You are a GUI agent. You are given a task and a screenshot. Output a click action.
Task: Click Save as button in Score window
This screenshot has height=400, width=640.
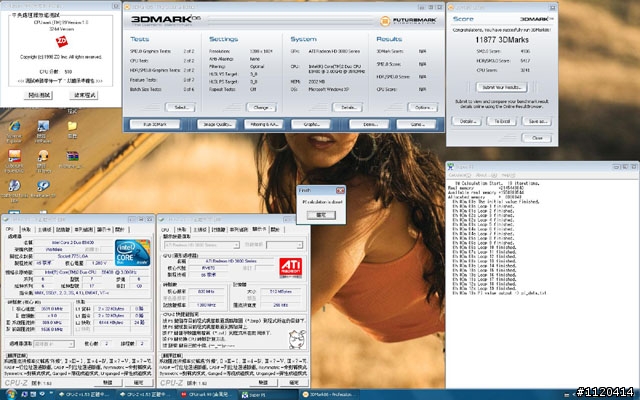[x=537, y=120]
